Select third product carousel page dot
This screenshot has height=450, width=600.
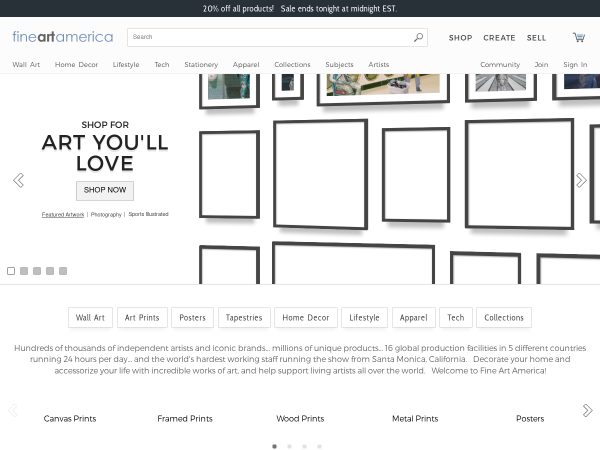click(304, 446)
